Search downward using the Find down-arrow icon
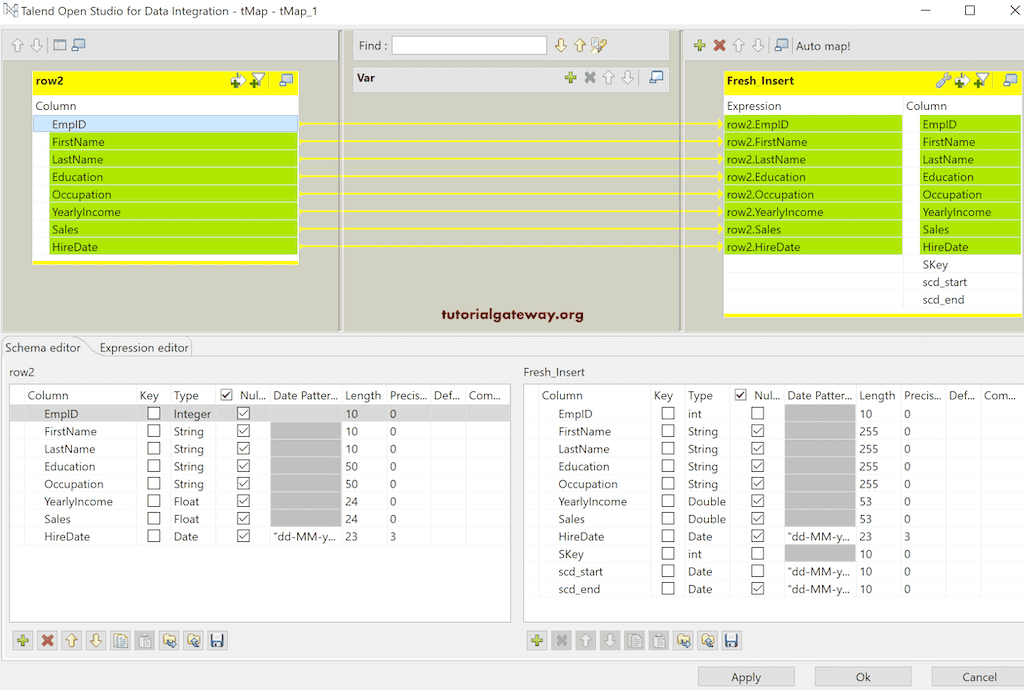Image resolution: width=1024 pixels, height=690 pixels. [560, 45]
